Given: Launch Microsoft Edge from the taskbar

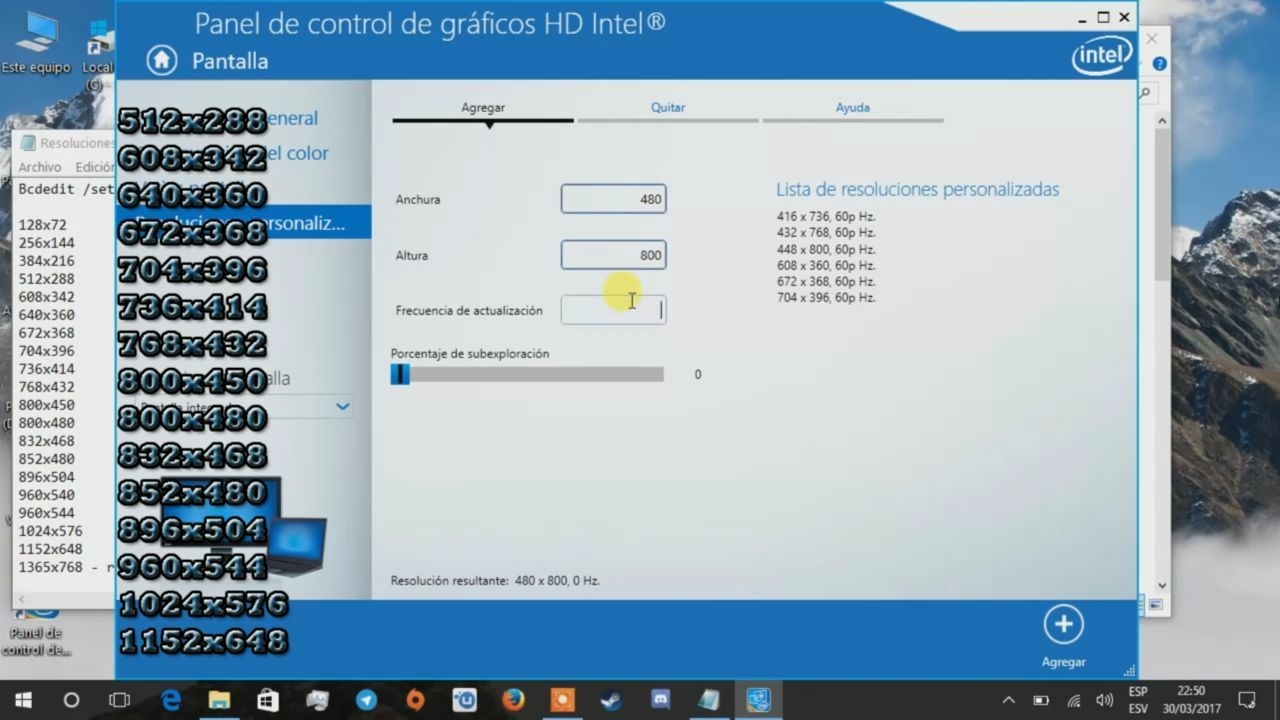Looking at the screenshot, I should click(x=171, y=700).
